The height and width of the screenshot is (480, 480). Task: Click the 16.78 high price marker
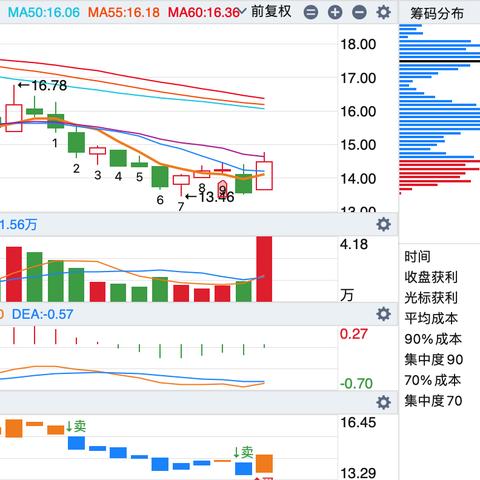coord(42,85)
